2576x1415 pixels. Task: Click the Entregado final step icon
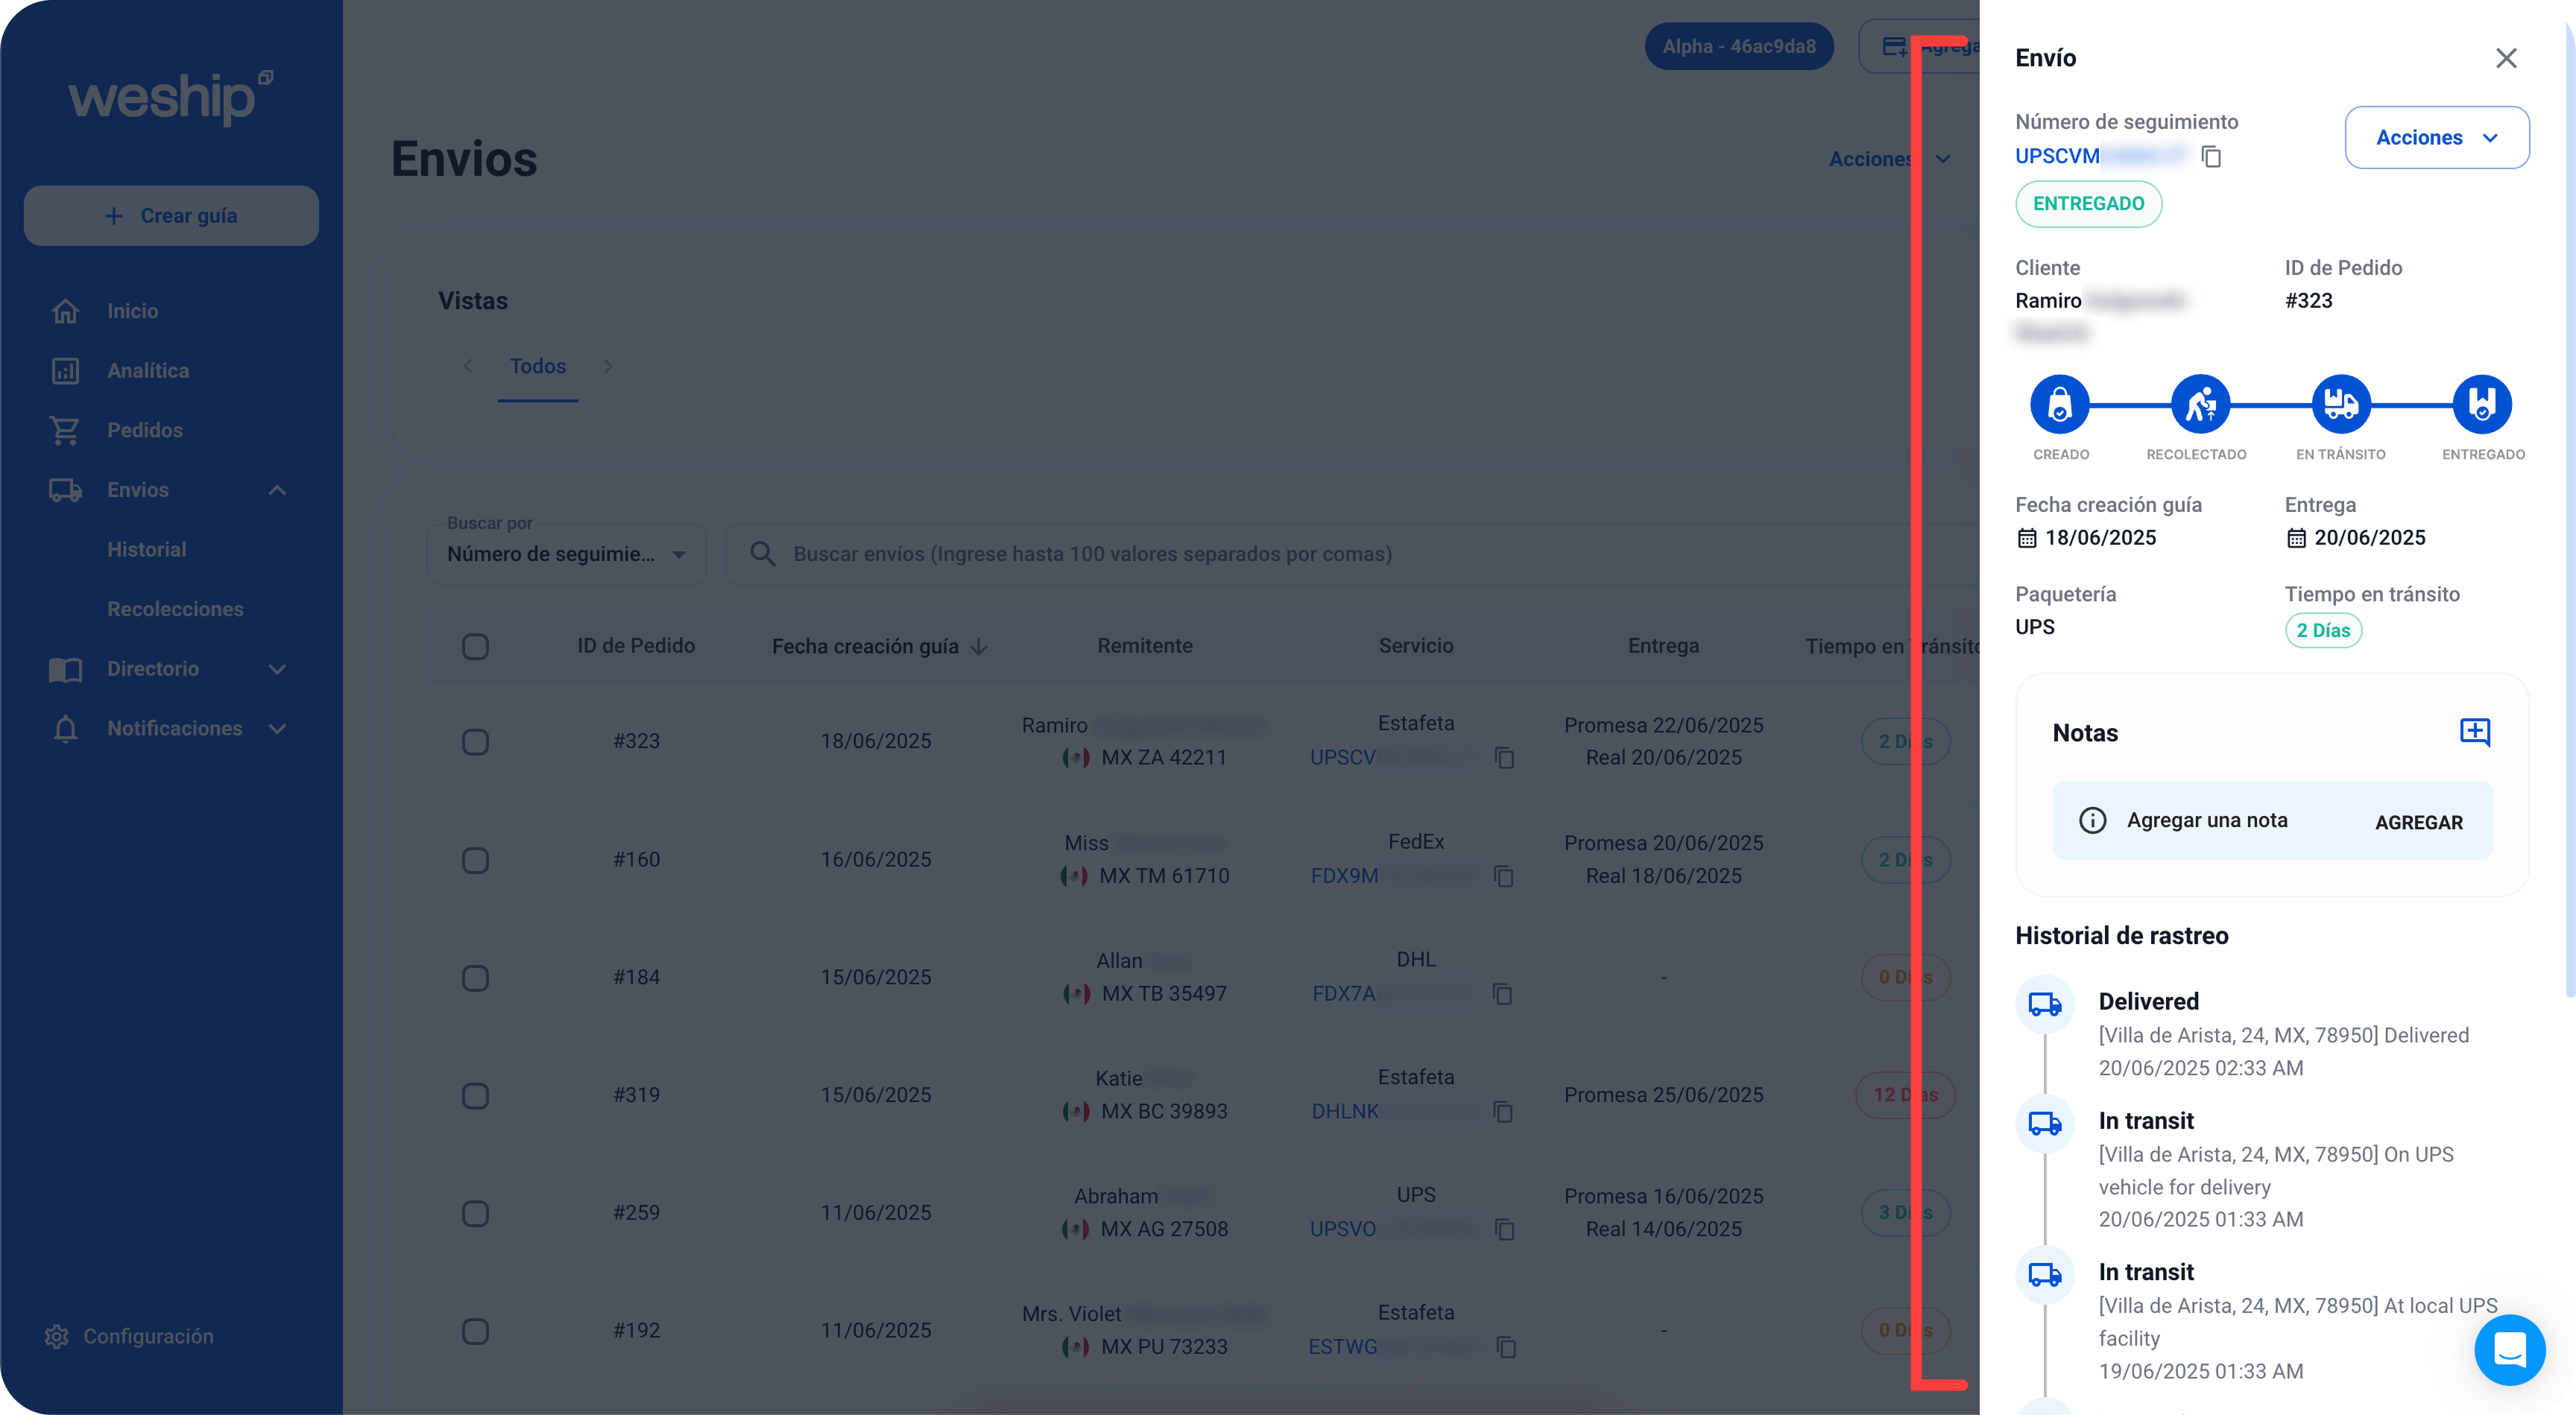point(2481,404)
